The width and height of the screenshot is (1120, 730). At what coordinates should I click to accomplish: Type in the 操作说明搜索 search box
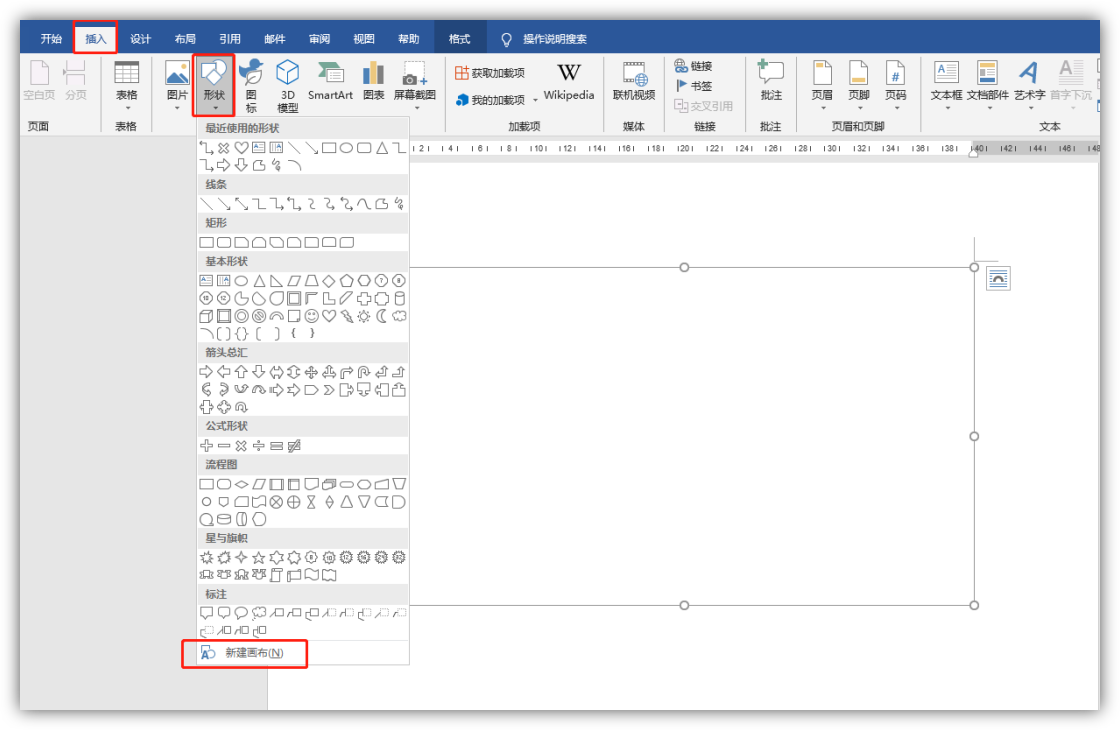point(555,39)
